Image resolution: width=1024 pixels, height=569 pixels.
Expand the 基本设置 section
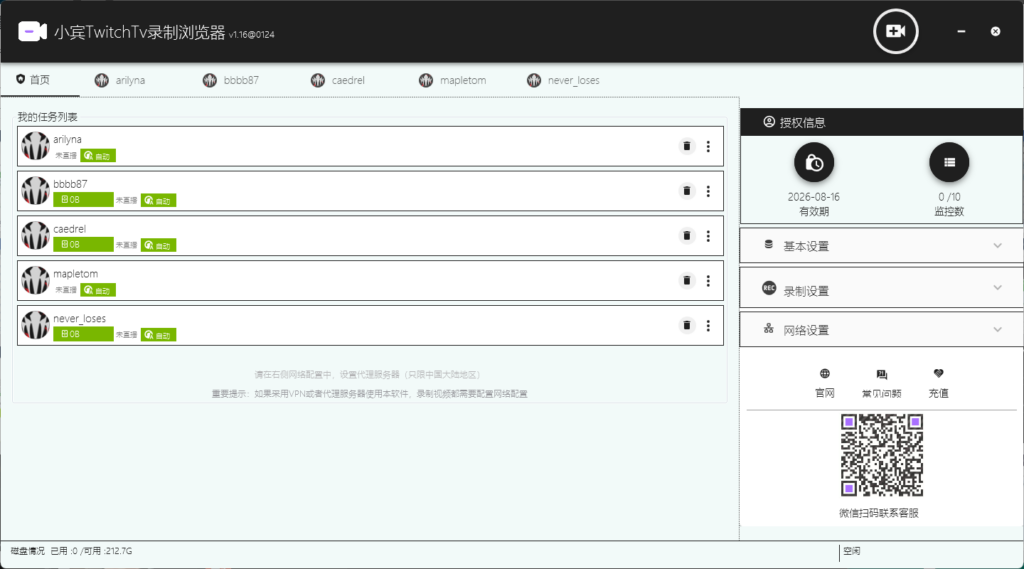click(x=881, y=246)
